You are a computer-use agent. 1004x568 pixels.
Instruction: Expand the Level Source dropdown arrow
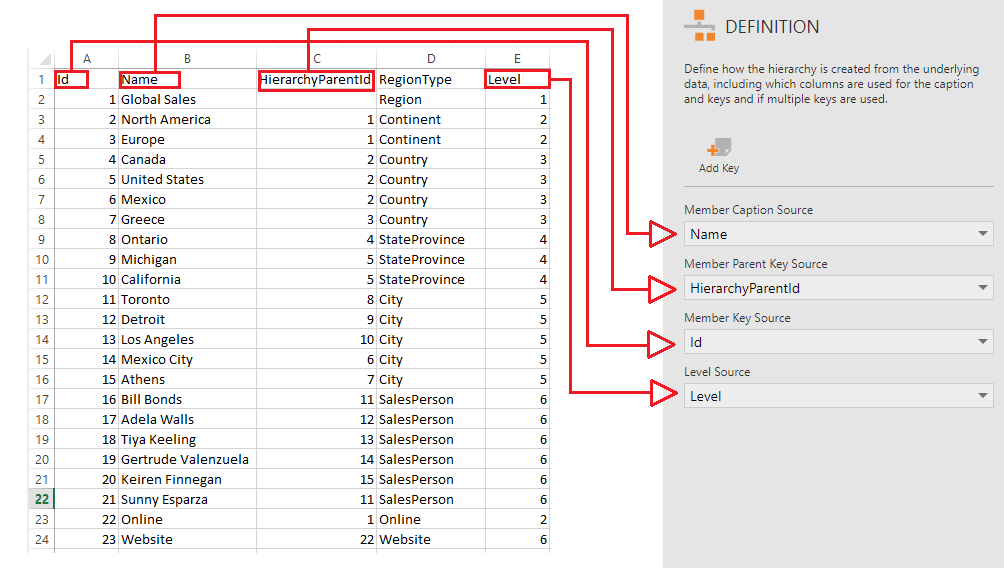tap(982, 396)
